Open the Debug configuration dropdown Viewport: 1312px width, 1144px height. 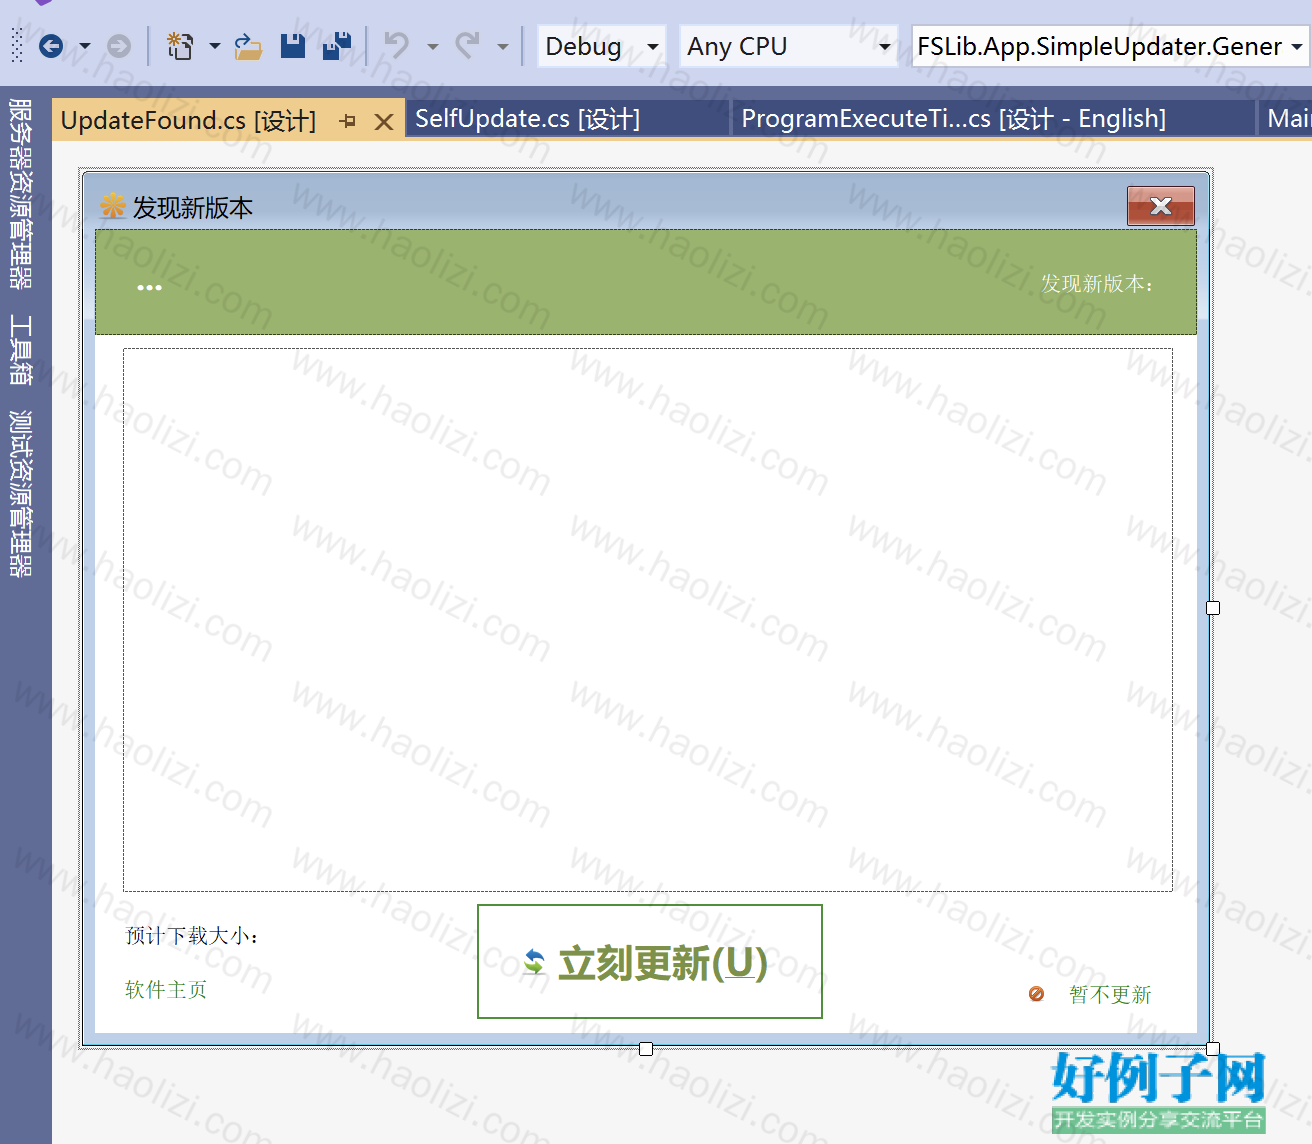point(602,46)
